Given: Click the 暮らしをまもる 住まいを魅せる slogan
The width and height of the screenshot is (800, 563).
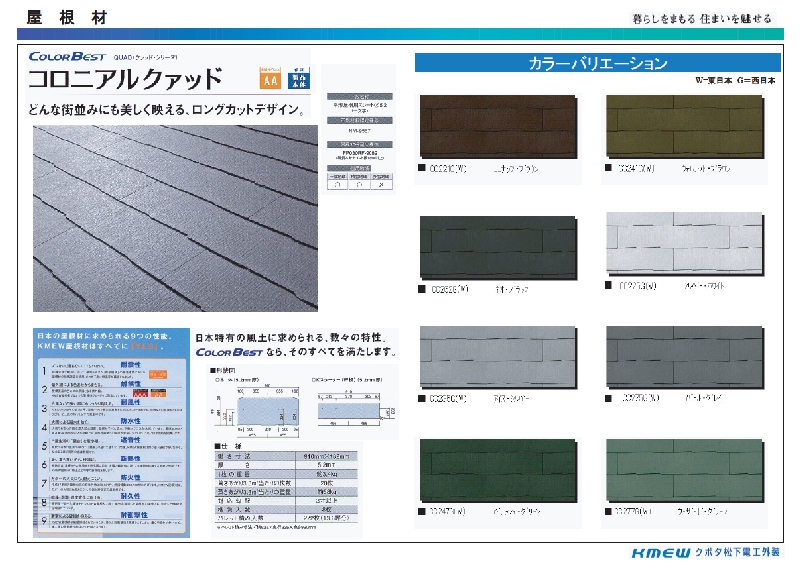Looking at the screenshot, I should pos(702,19).
